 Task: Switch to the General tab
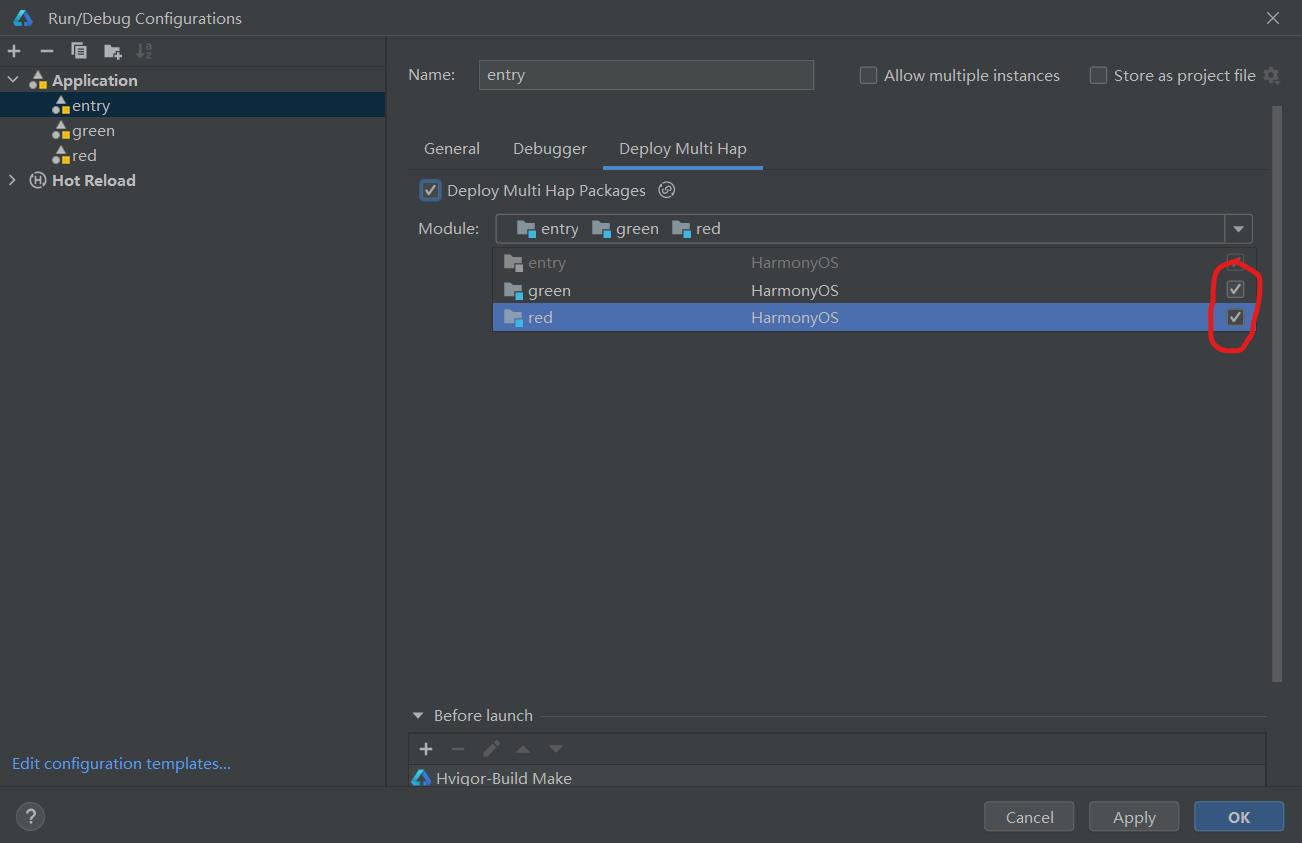point(452,148)
